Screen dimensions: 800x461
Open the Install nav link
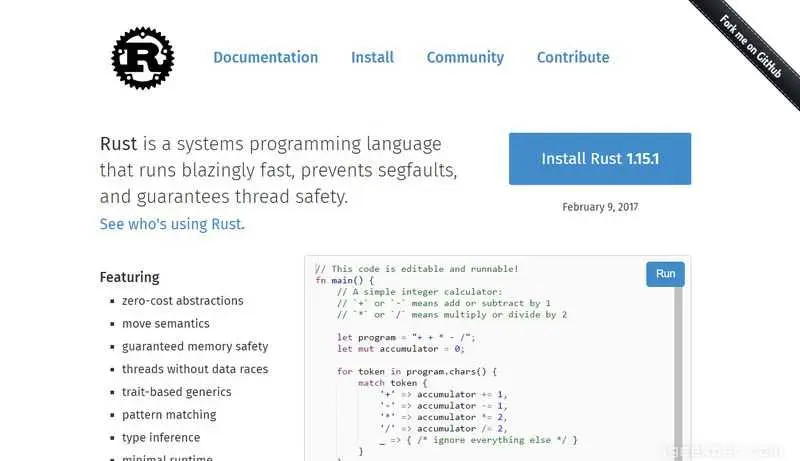(372, 57)
